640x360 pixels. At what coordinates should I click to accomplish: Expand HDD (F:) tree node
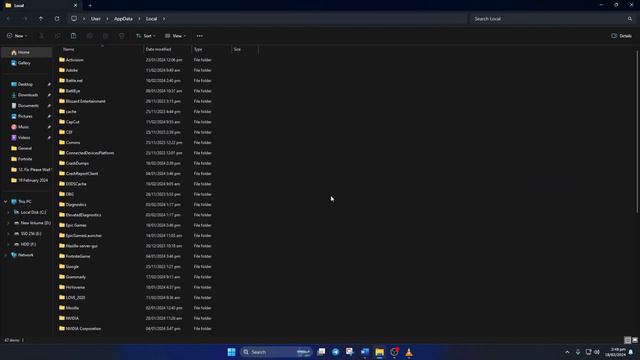point(9,244)
